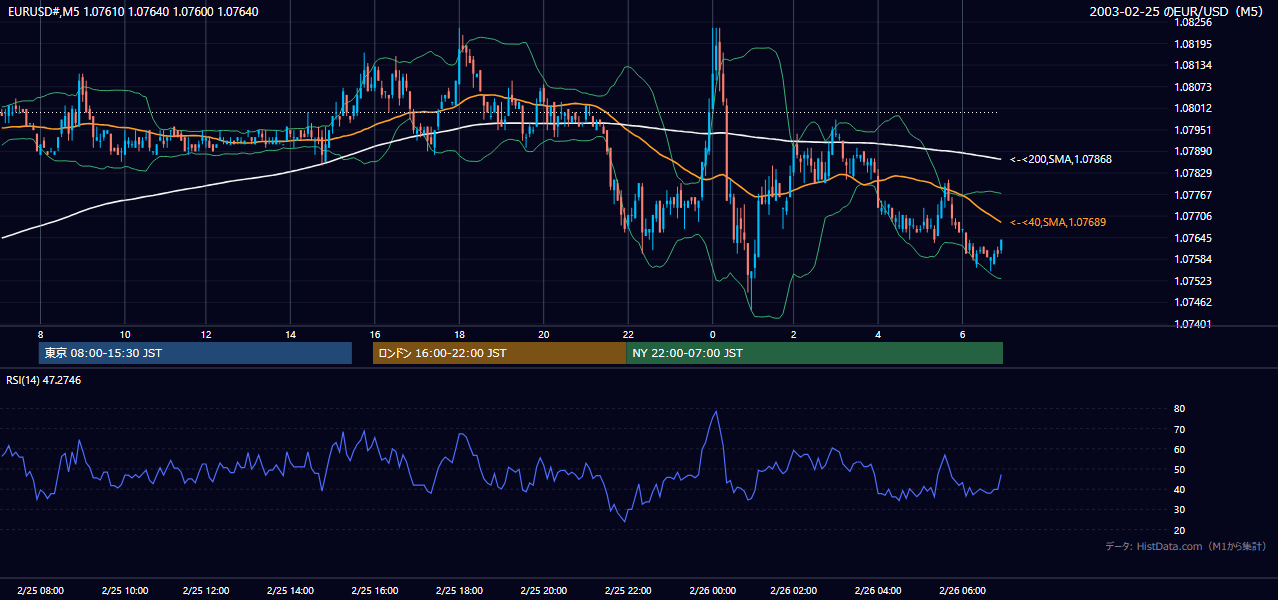
Task: Click hour tick 18 under the price chart
Action: coord(459,334)
